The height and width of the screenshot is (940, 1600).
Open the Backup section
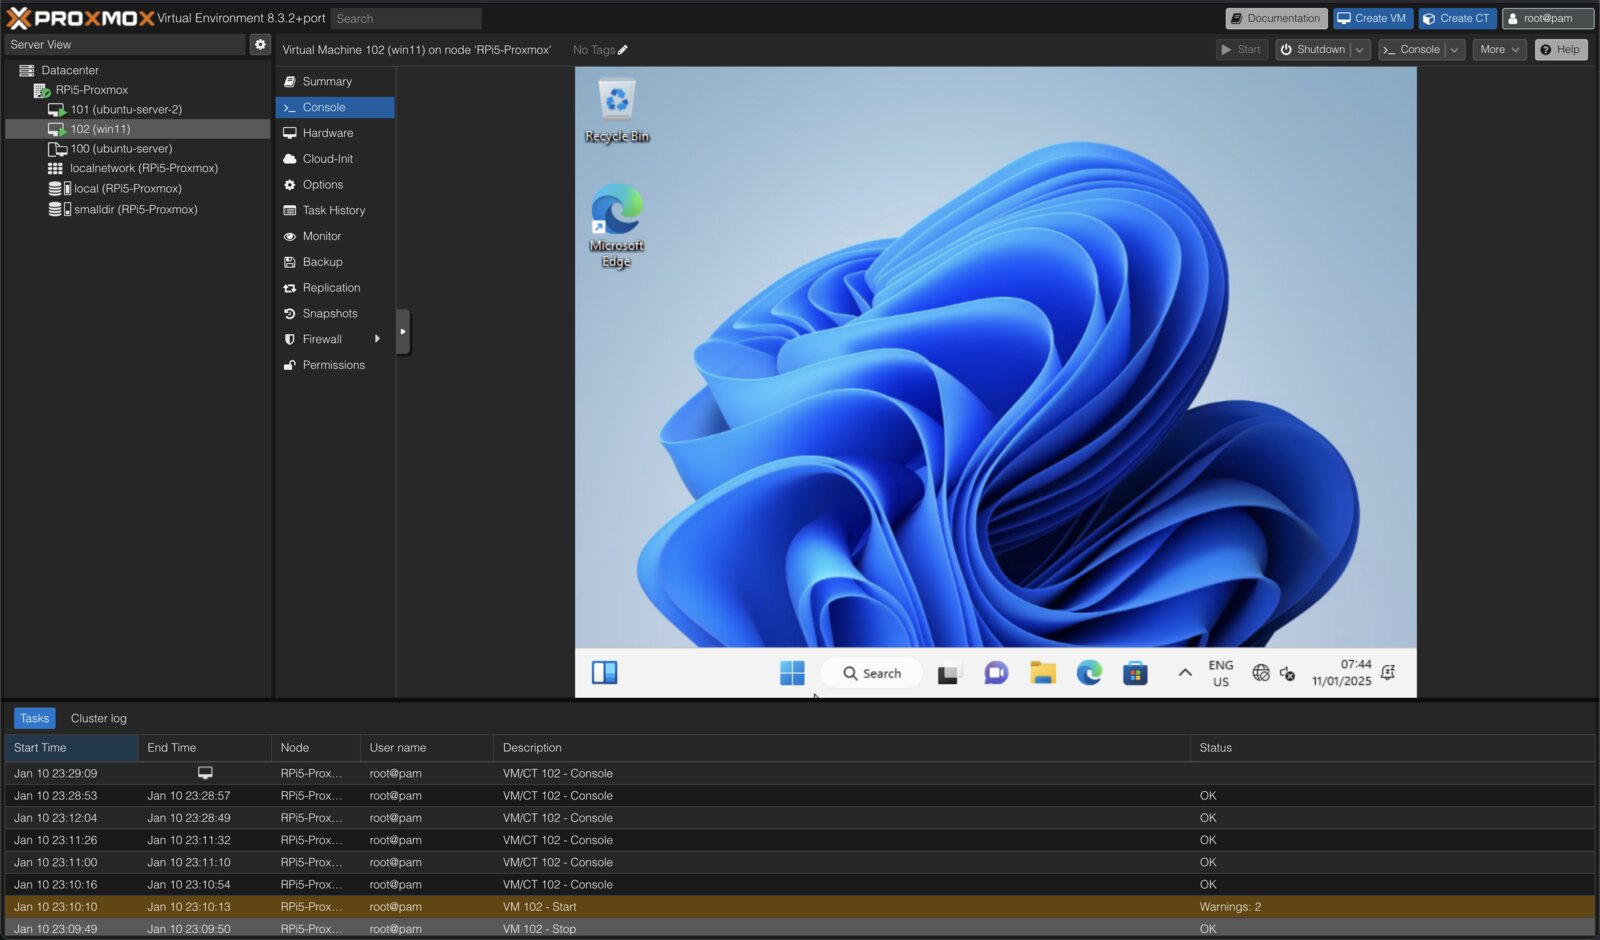335,262
